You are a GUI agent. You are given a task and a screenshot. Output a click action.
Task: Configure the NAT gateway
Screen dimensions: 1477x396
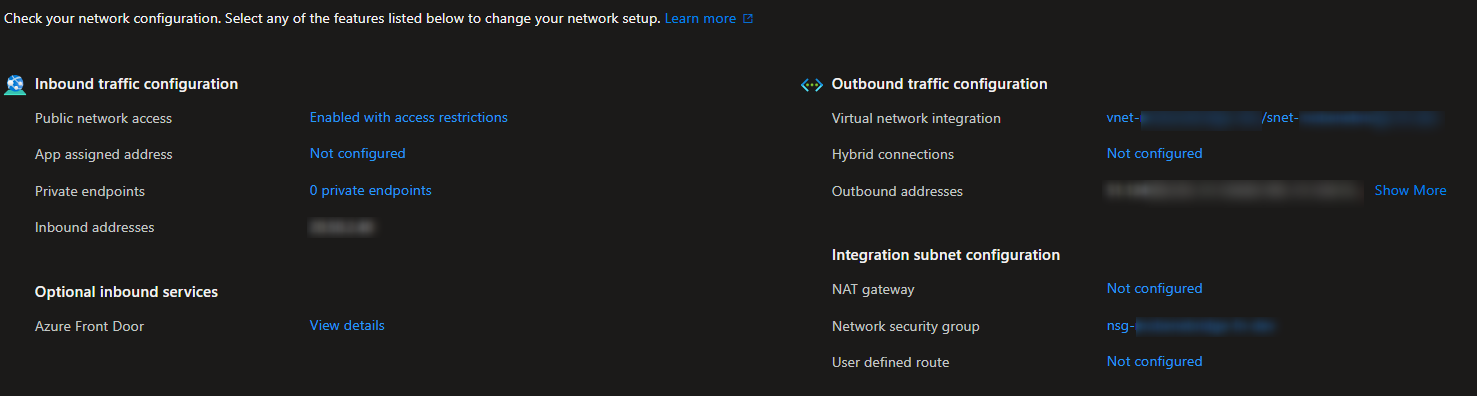(x=1155, y=289)
